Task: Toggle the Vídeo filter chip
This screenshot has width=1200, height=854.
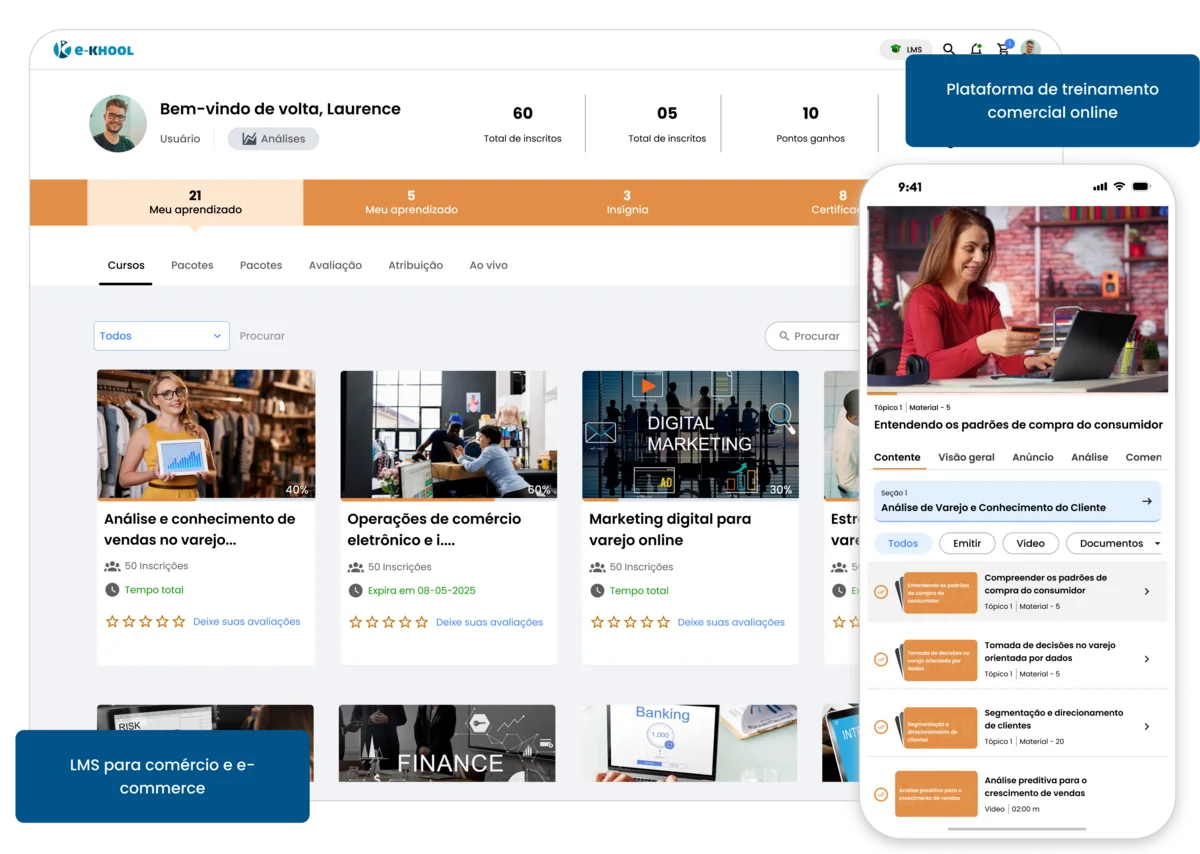Action: tap(1030, 543)
